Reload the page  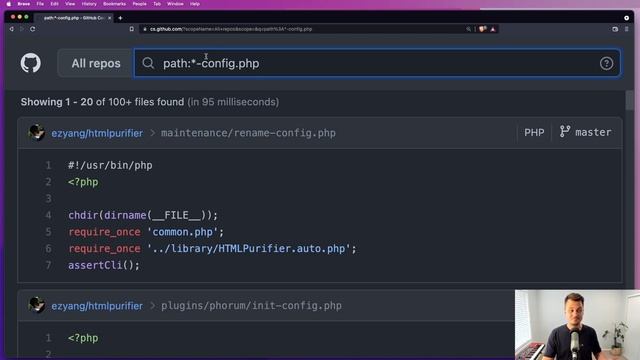point(32,29)
